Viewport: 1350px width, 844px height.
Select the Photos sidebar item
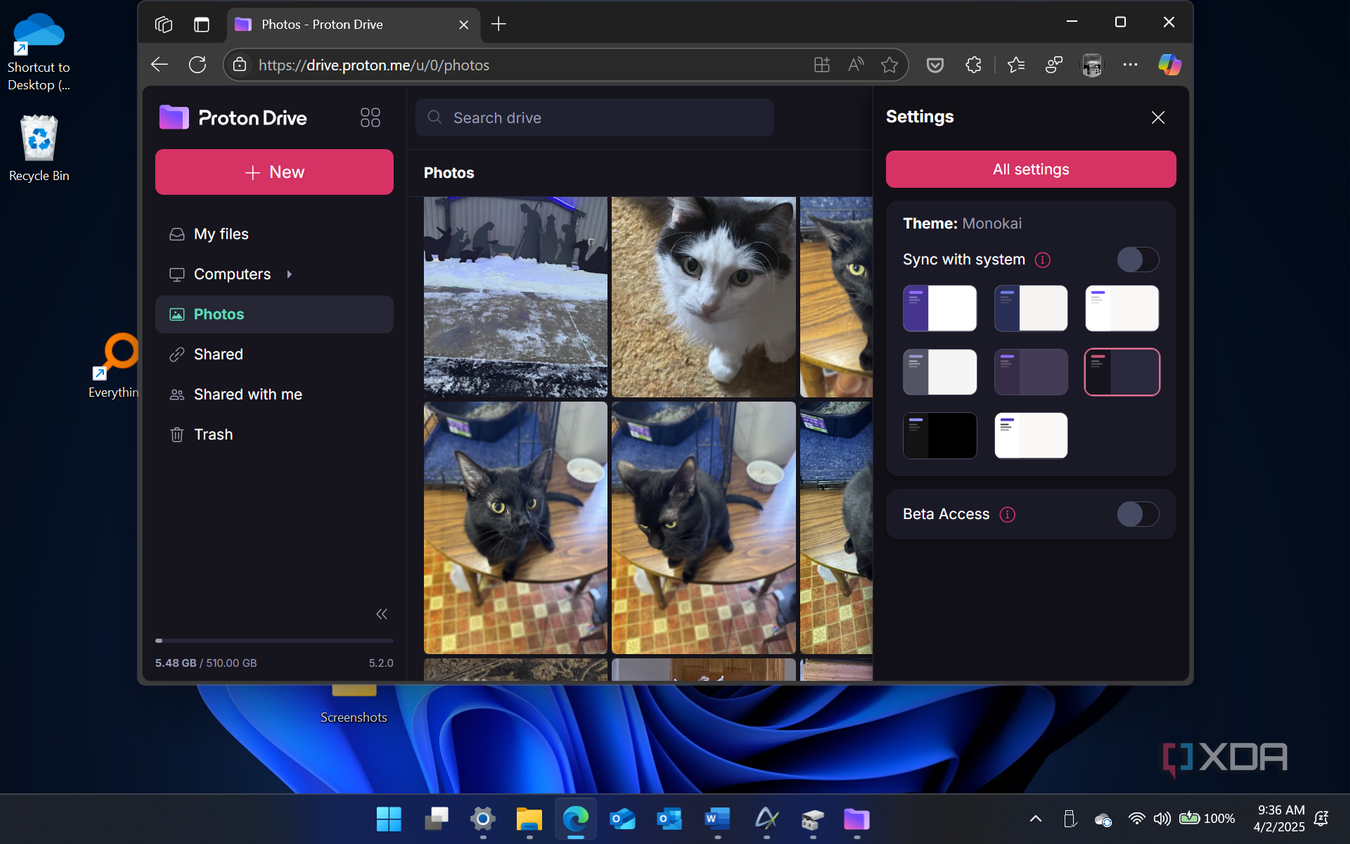(274, 314)
